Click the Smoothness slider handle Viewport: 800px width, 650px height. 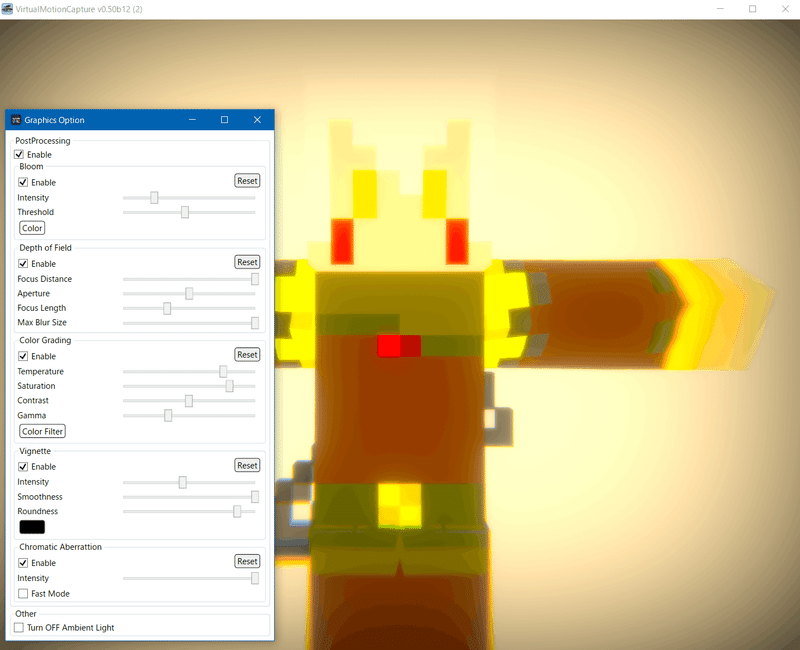[255, 496]
